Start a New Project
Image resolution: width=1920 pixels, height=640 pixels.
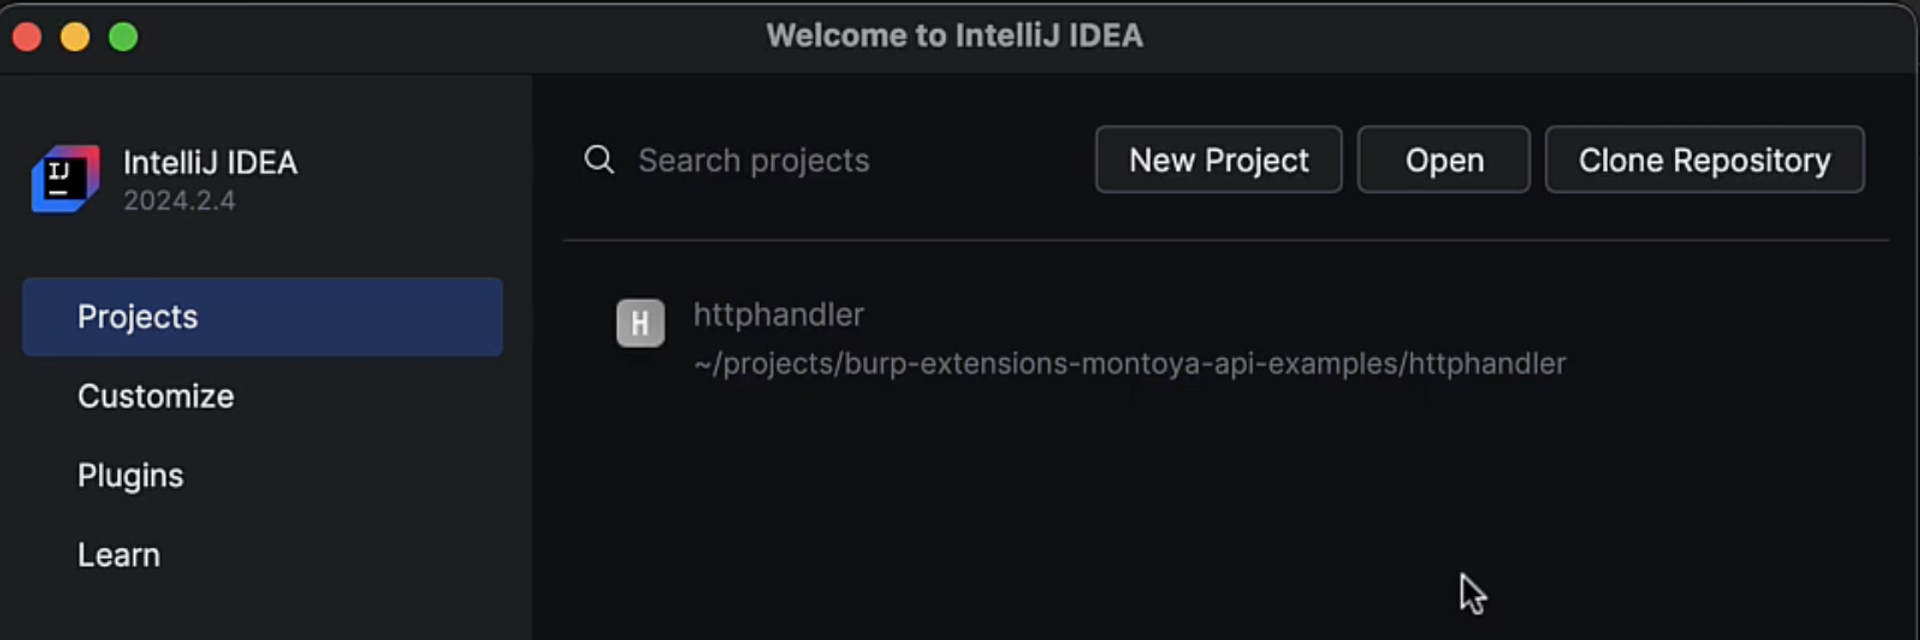point(1218,159)
